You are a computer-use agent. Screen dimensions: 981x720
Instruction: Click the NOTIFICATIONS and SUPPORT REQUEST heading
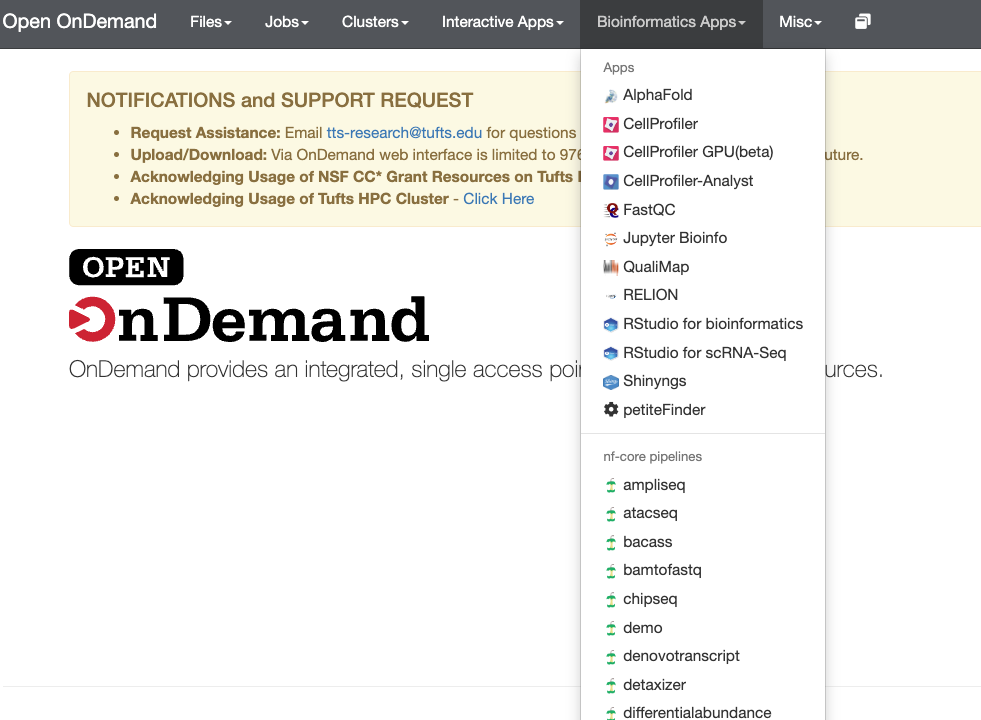(280, 100)
